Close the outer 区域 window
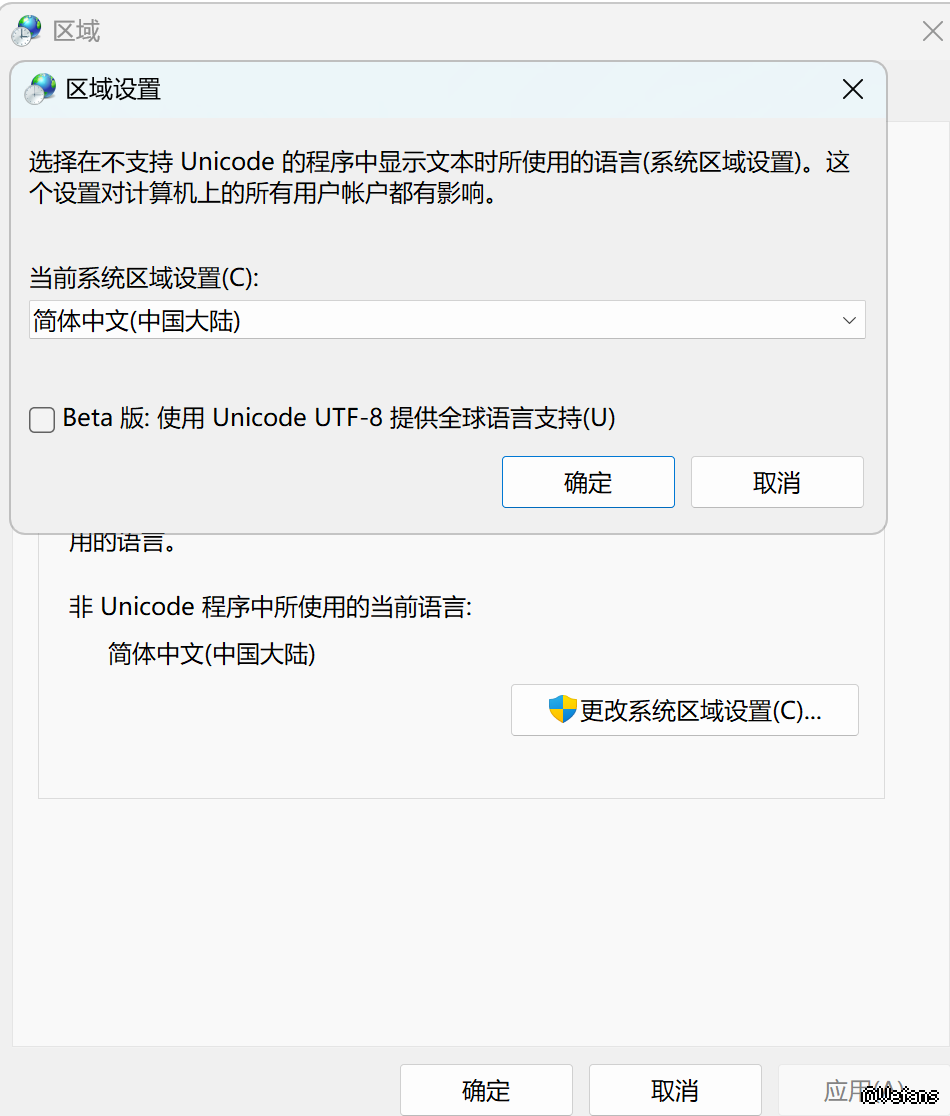950x1116 pixels. tap(932, 31)
